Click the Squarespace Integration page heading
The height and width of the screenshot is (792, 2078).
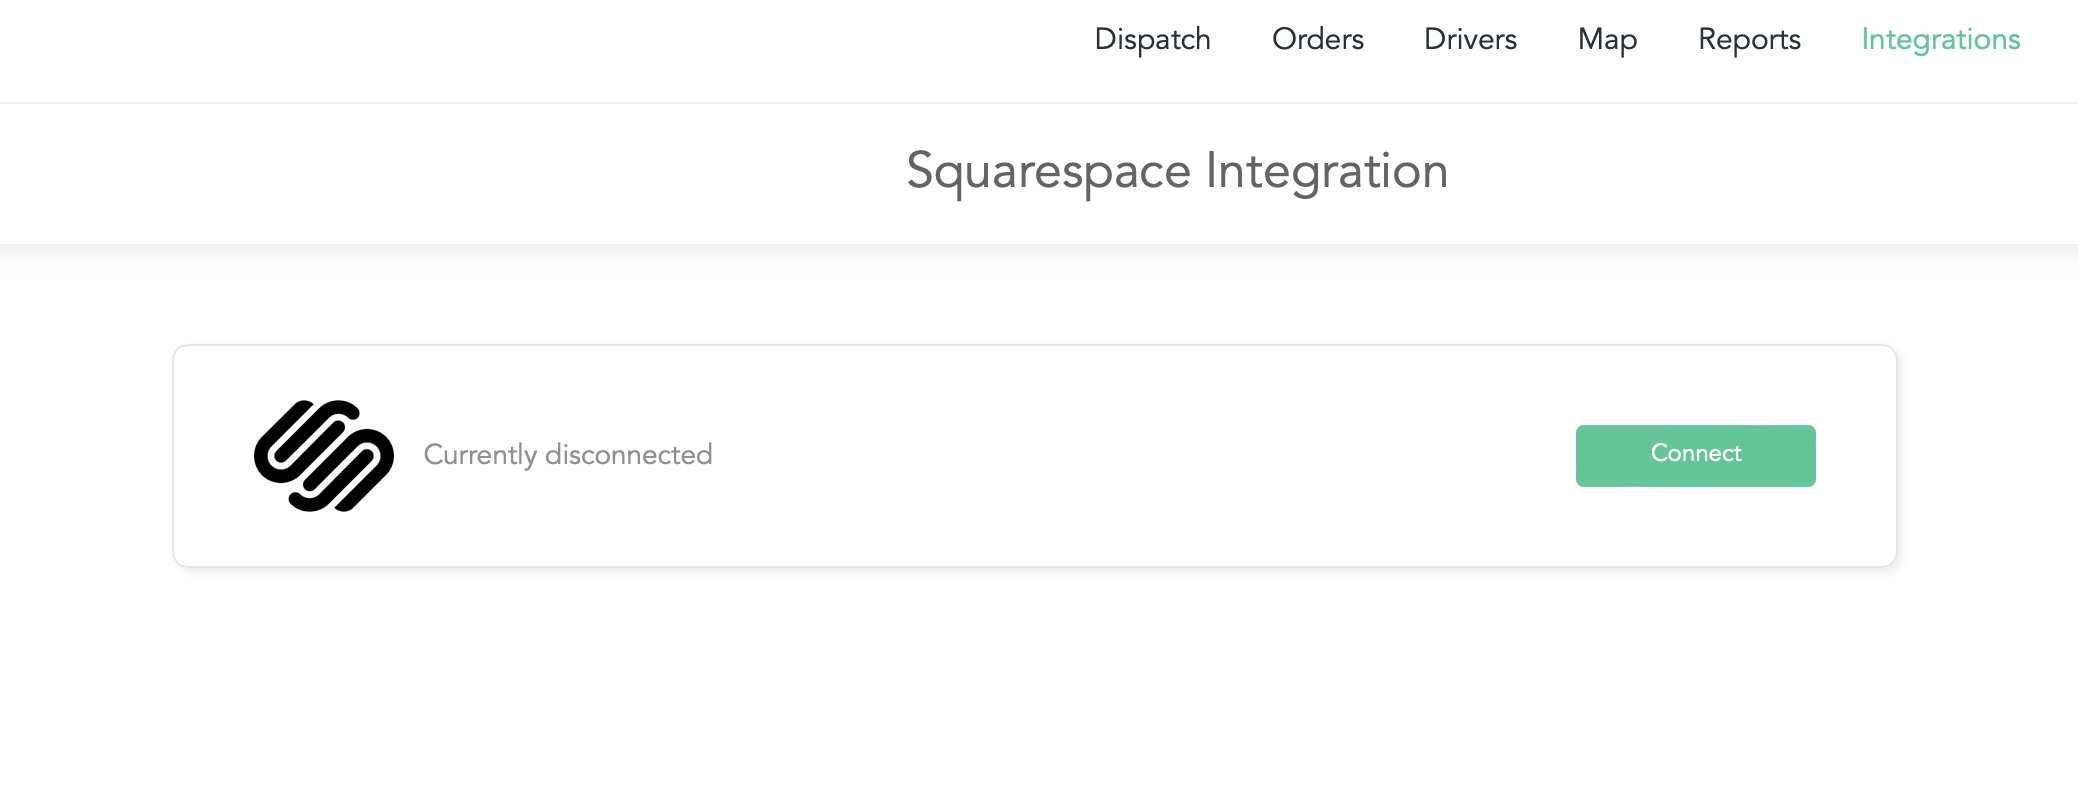pos(1176,171)
